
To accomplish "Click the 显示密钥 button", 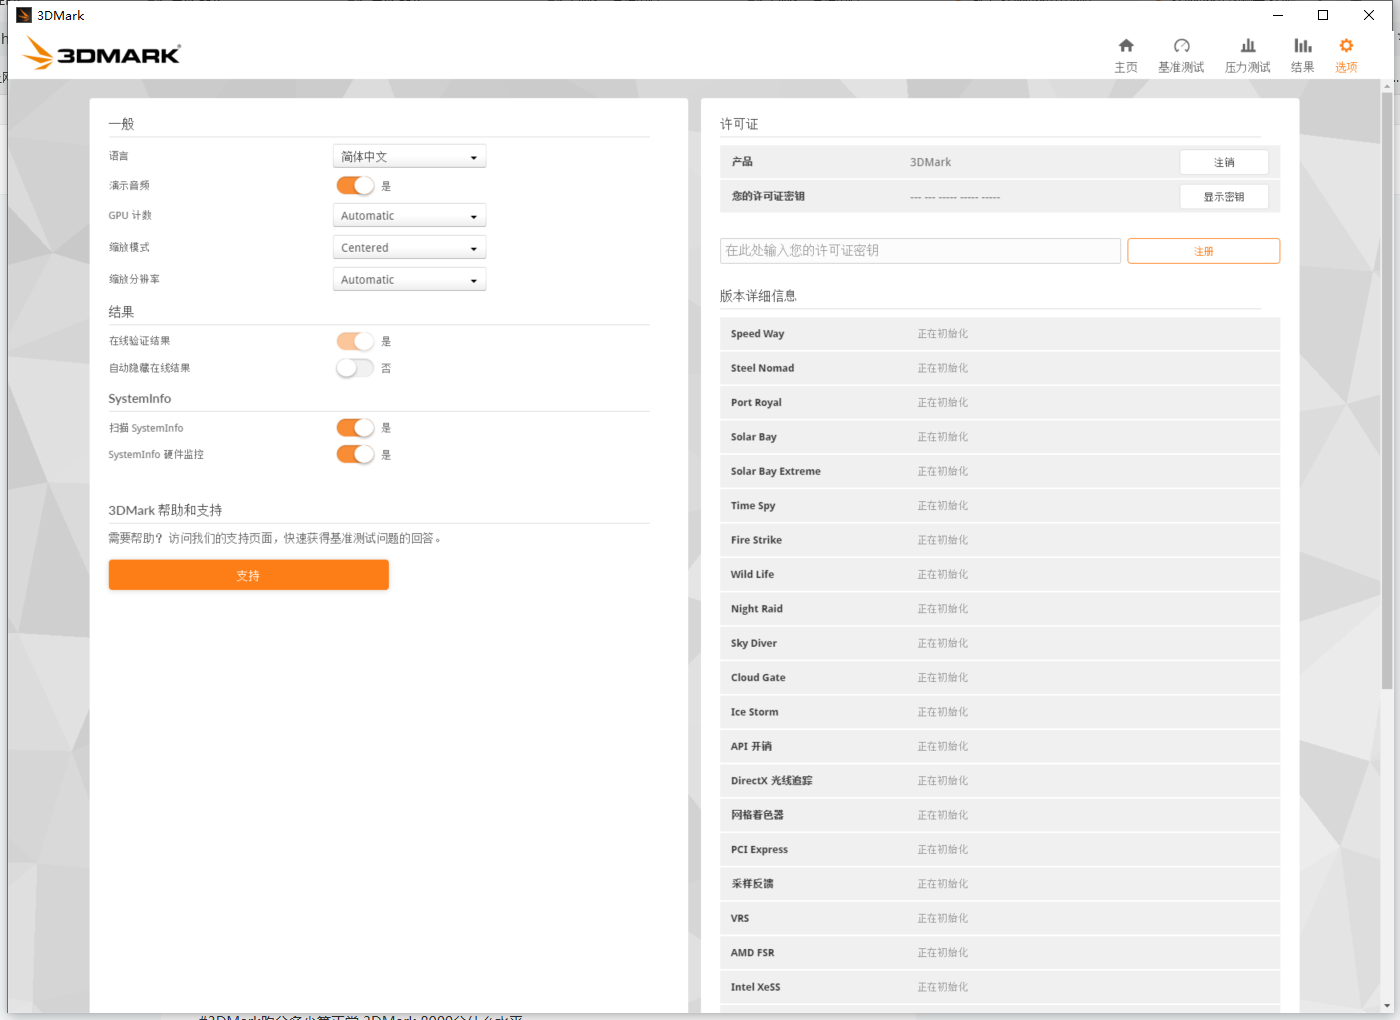I will [x=1224, y=197].
